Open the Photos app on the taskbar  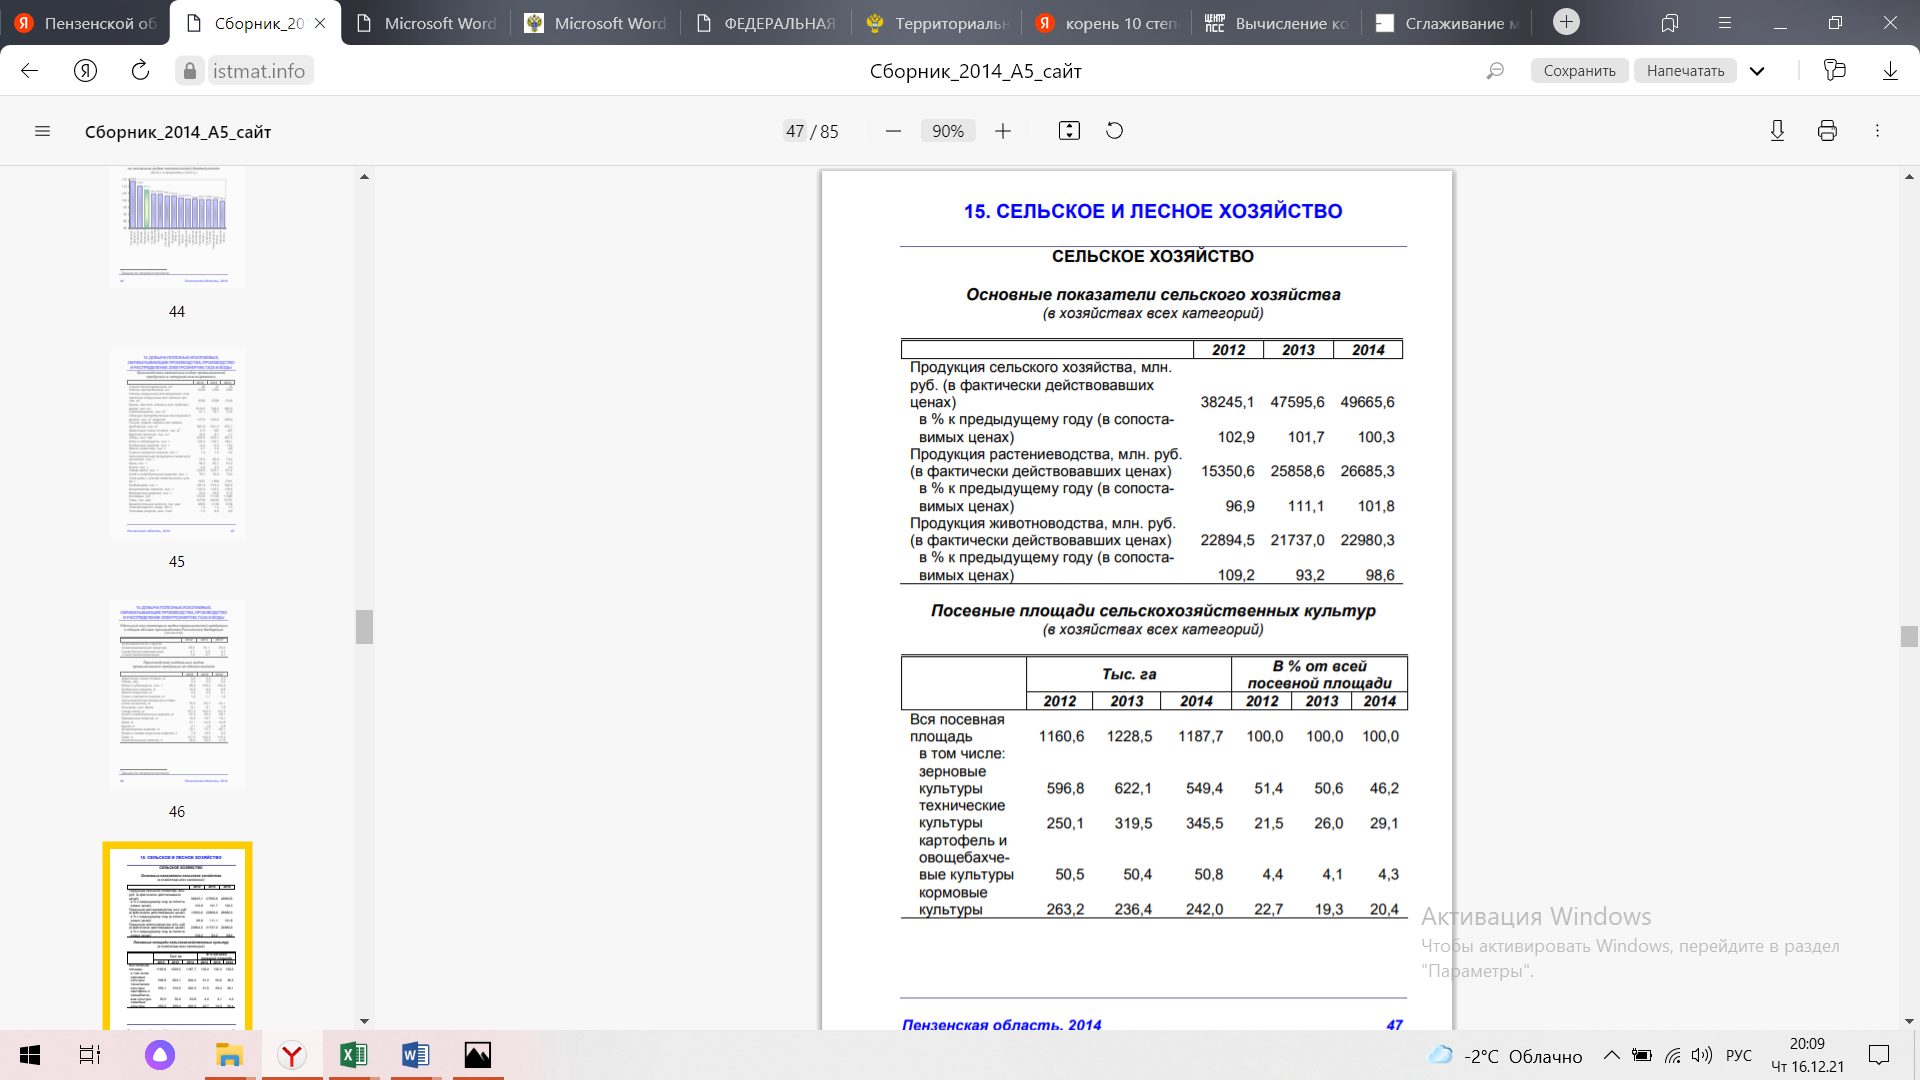478,1055
